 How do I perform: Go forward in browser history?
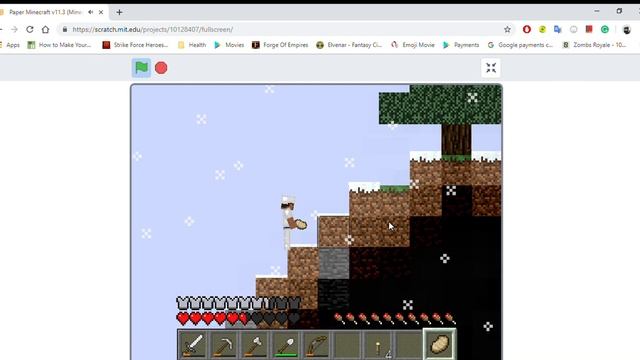click(14, 29)
